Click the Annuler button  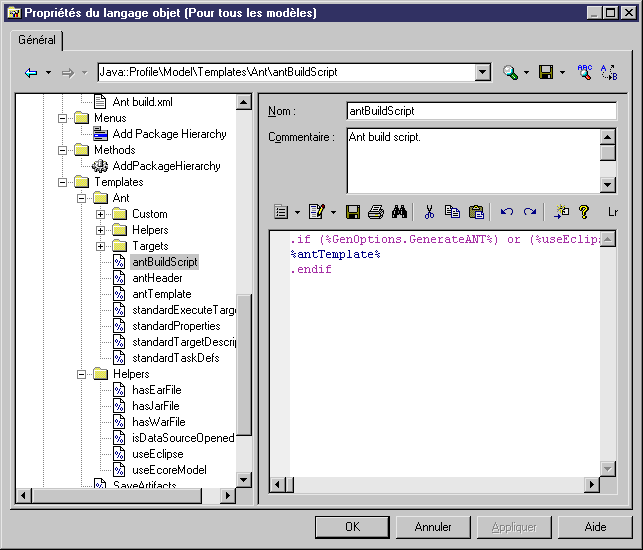(433, 527)
